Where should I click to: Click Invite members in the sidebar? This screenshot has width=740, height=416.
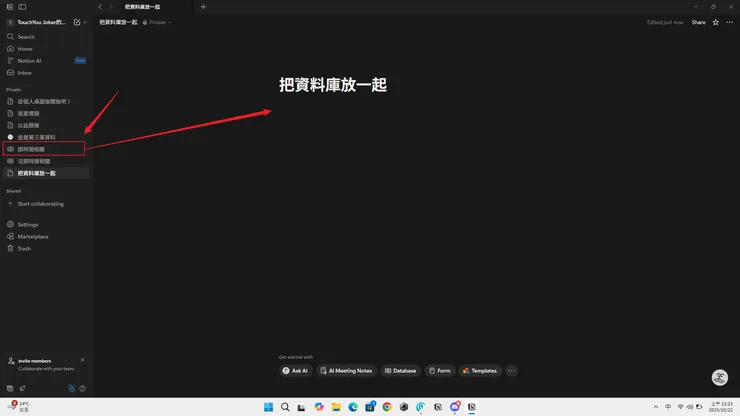[34, 361]
